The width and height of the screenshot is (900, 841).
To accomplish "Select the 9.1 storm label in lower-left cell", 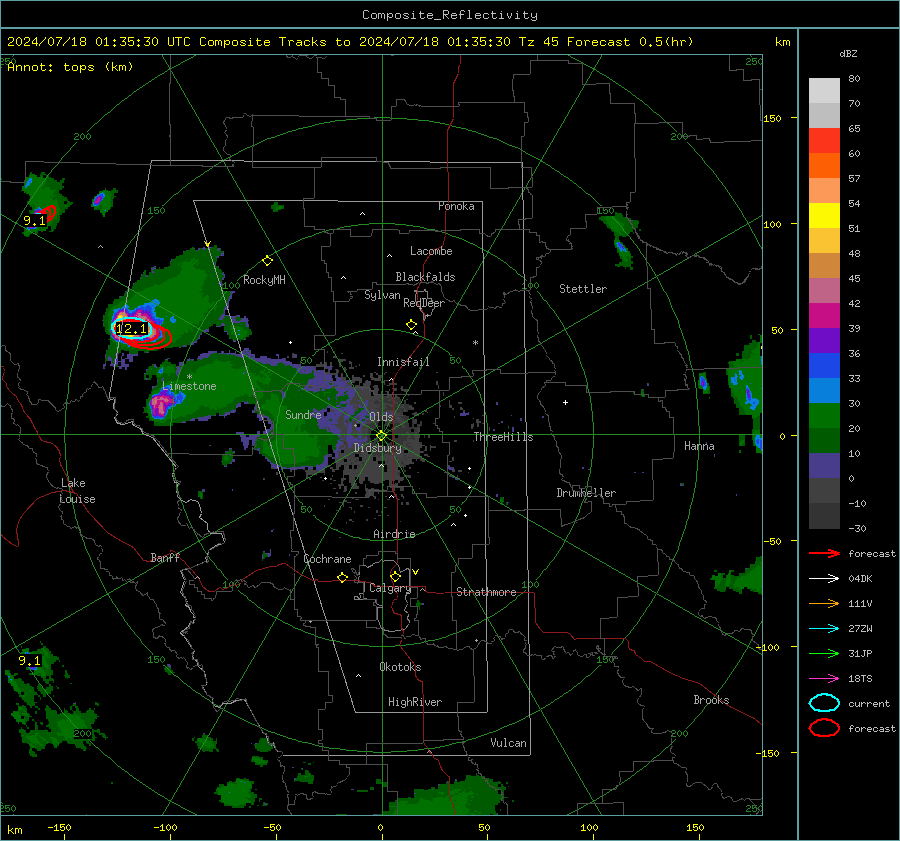I will (x=29, y=661).
